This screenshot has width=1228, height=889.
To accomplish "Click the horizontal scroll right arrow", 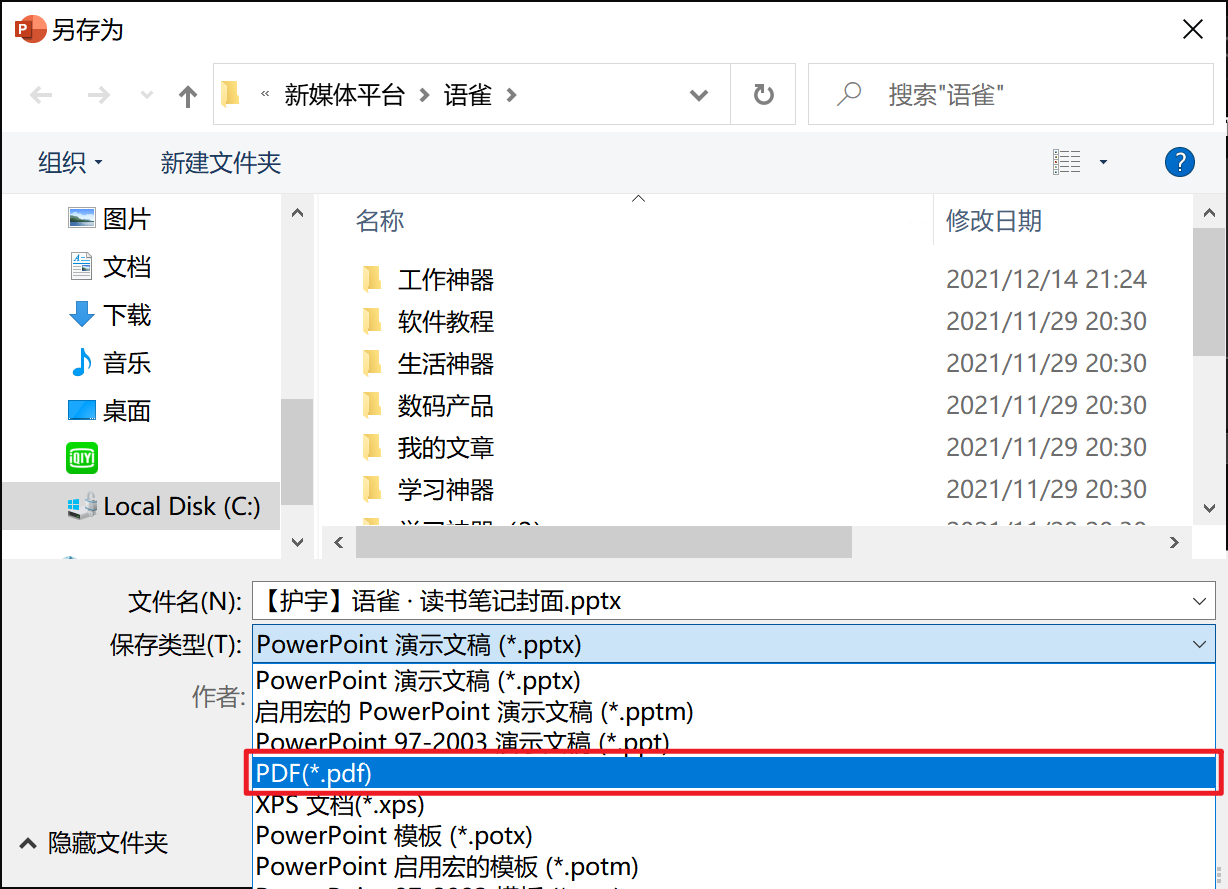I will point(1174,542).
